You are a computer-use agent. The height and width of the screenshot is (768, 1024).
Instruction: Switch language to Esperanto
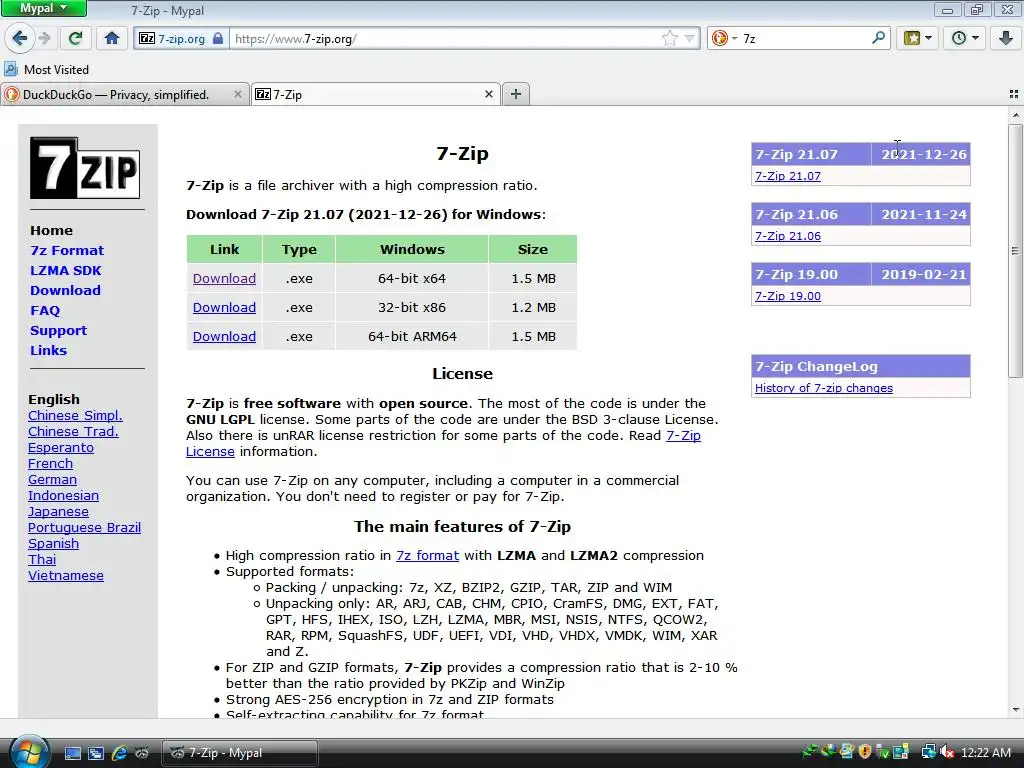(x=61, y=447)
